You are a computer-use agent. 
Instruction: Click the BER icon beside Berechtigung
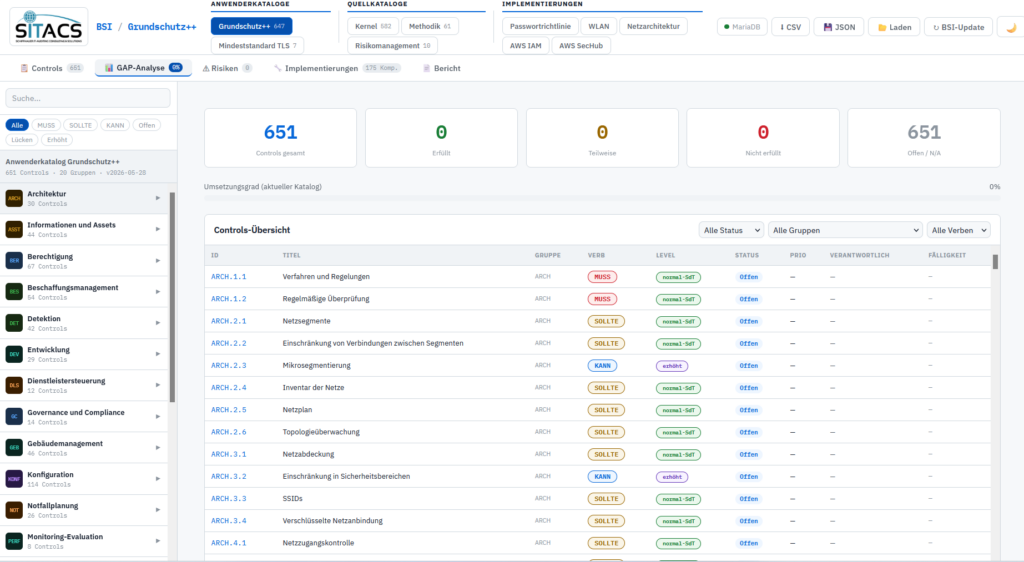(x=14, y=260)
